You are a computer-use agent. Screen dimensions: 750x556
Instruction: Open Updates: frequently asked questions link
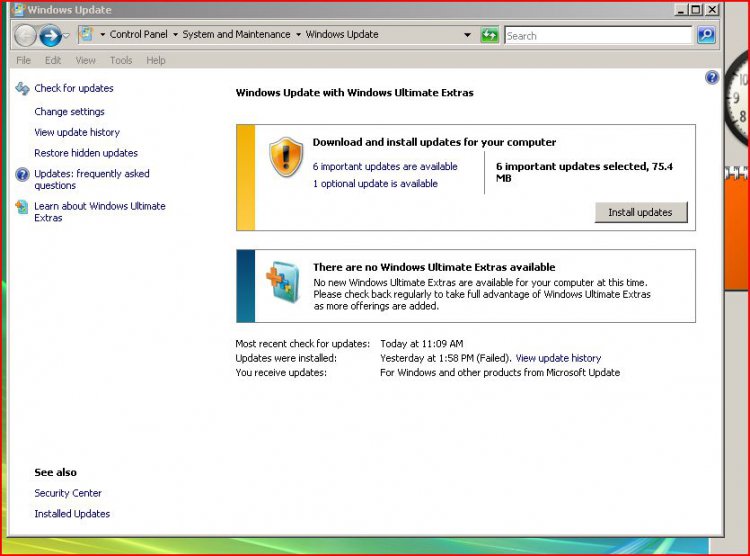(92, 179)
